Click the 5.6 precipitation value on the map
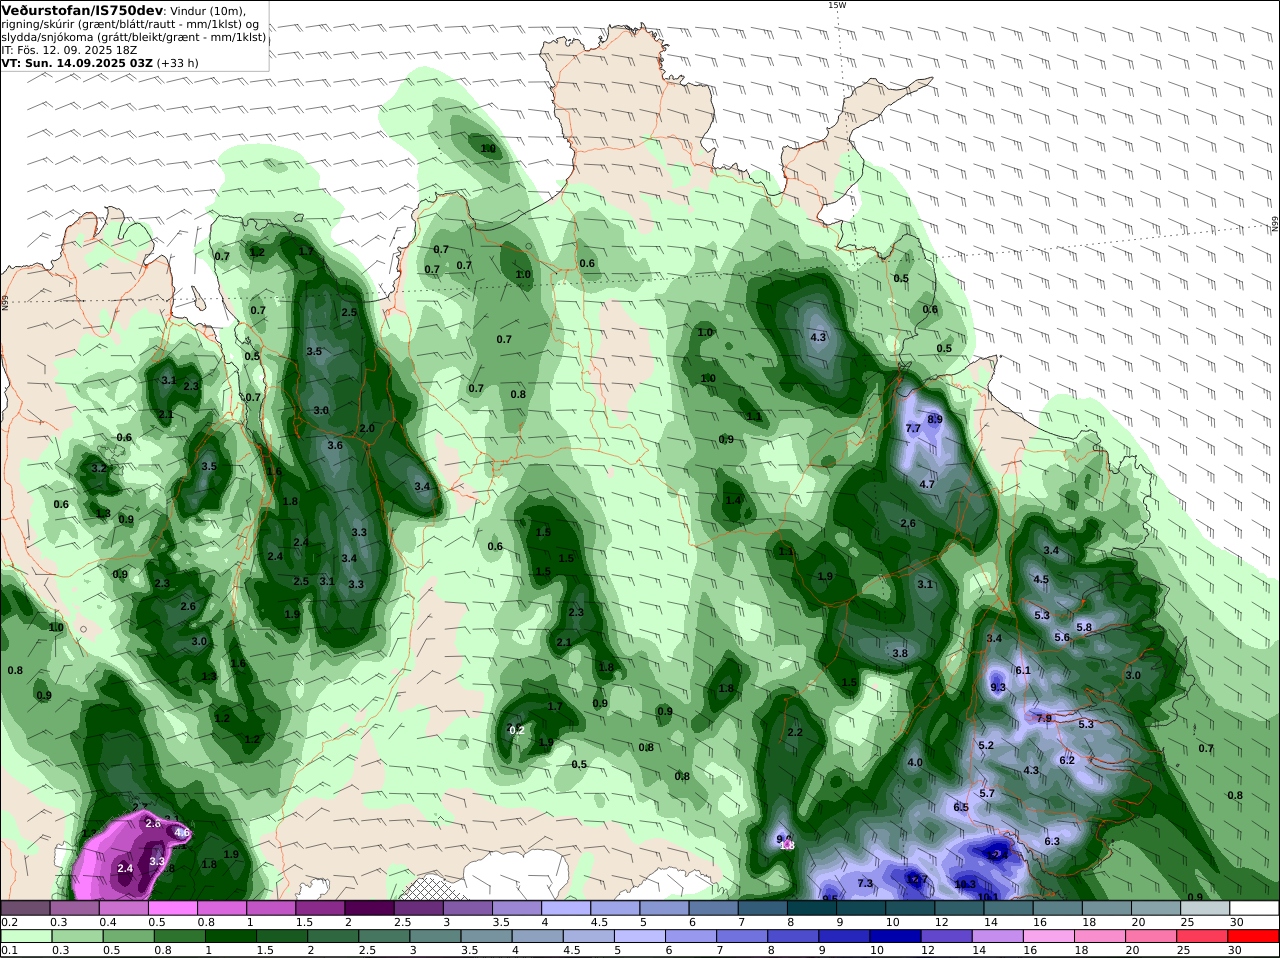The height and width of the screenshot is (958, 1280). click(x=1062, y=637)
